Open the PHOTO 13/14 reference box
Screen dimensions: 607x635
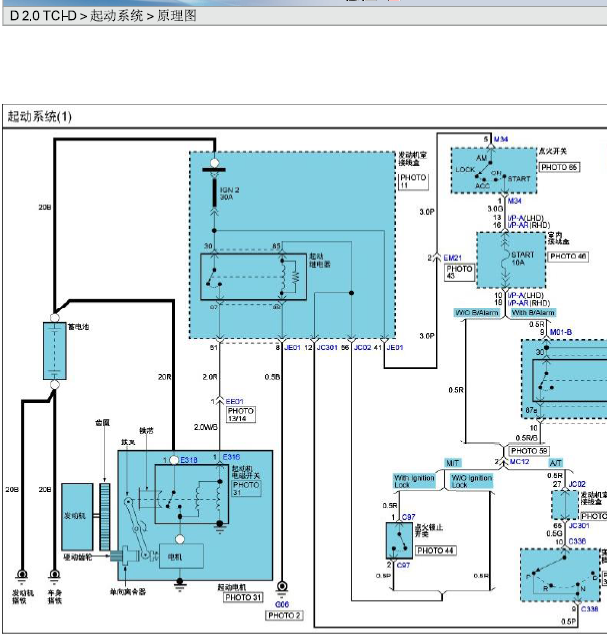pos(241,414)
